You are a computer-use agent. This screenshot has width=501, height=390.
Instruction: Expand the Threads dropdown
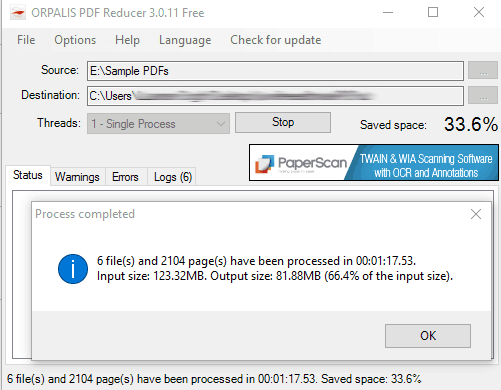click(158, 124)
